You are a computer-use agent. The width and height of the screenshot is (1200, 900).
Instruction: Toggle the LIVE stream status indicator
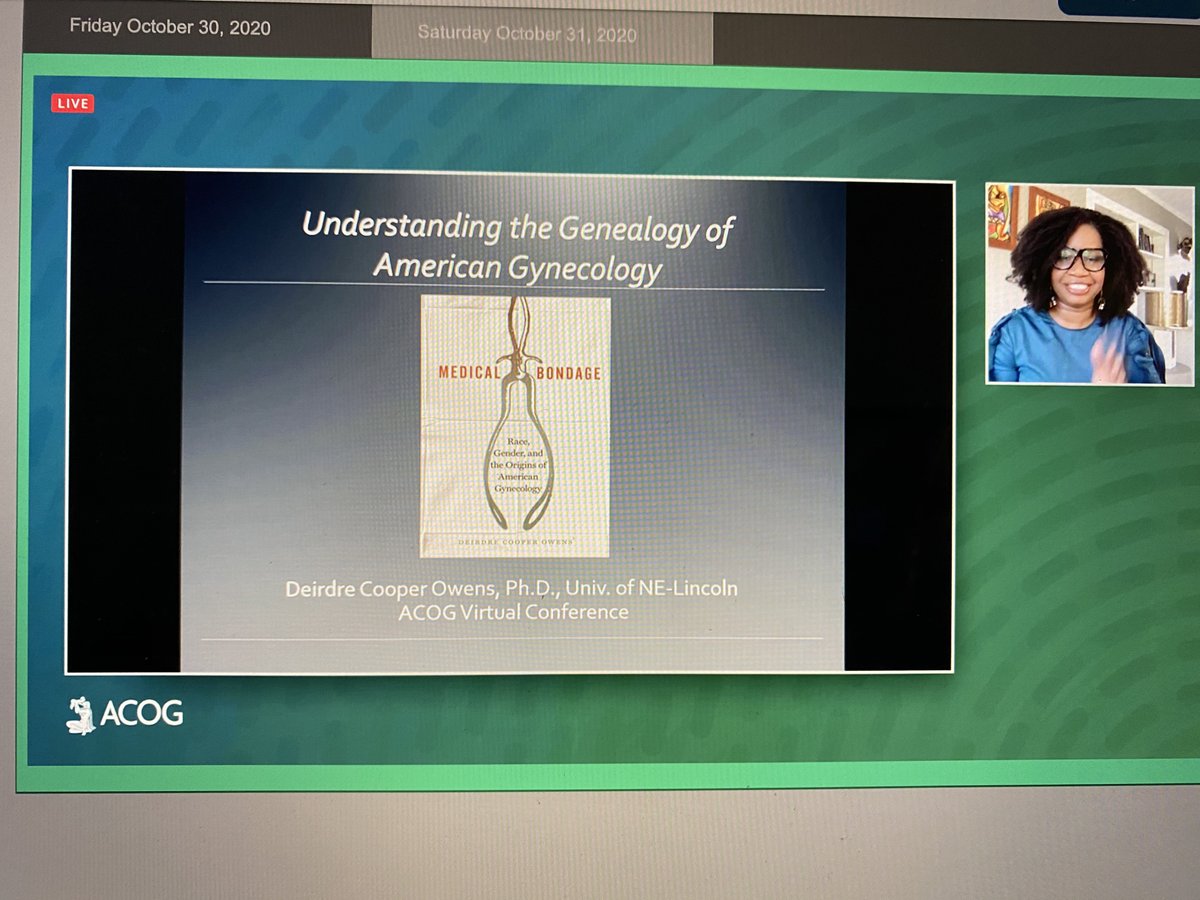(x=72, y=103)
